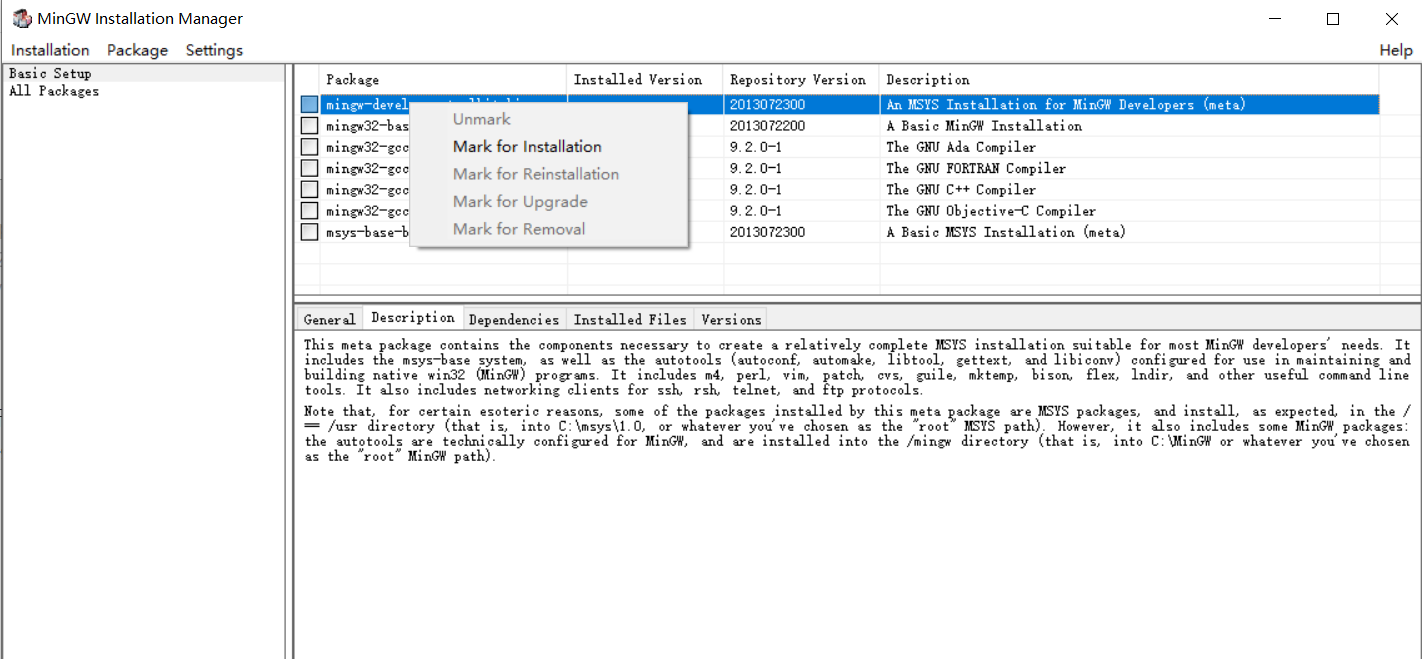Click 'A Basic MSYS Installation (meta)' cell
Screen dimensions: 1422x659
coord(1006,232)
